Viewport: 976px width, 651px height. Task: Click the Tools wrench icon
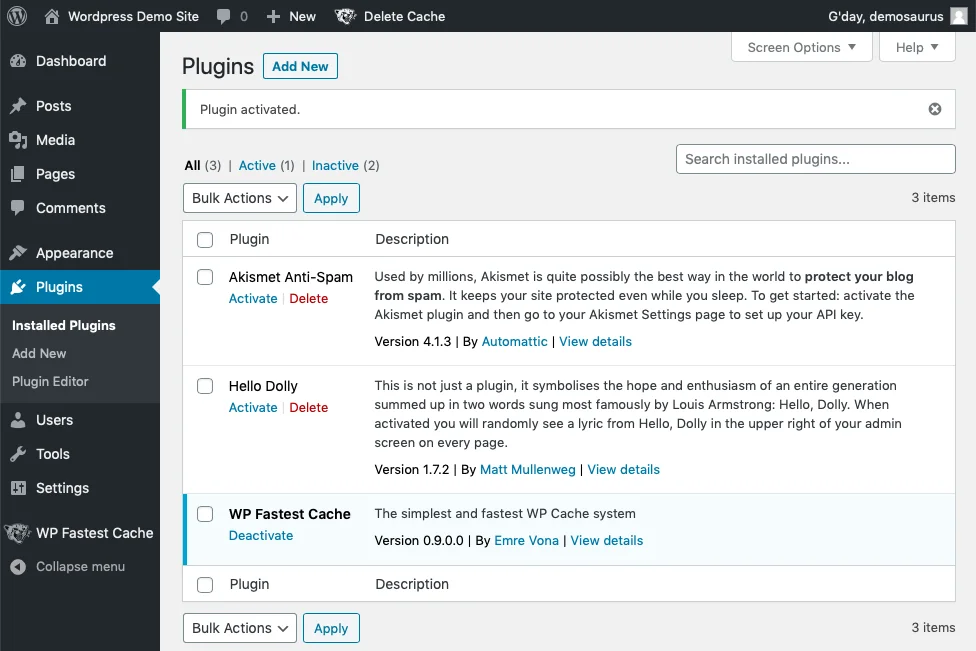coord(18,454)
